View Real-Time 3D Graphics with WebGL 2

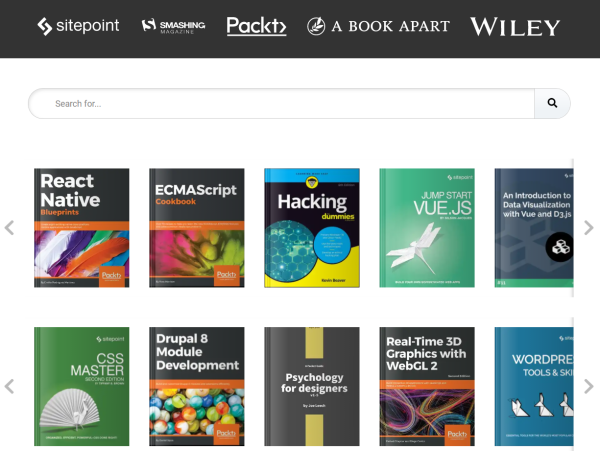(426, 386)
